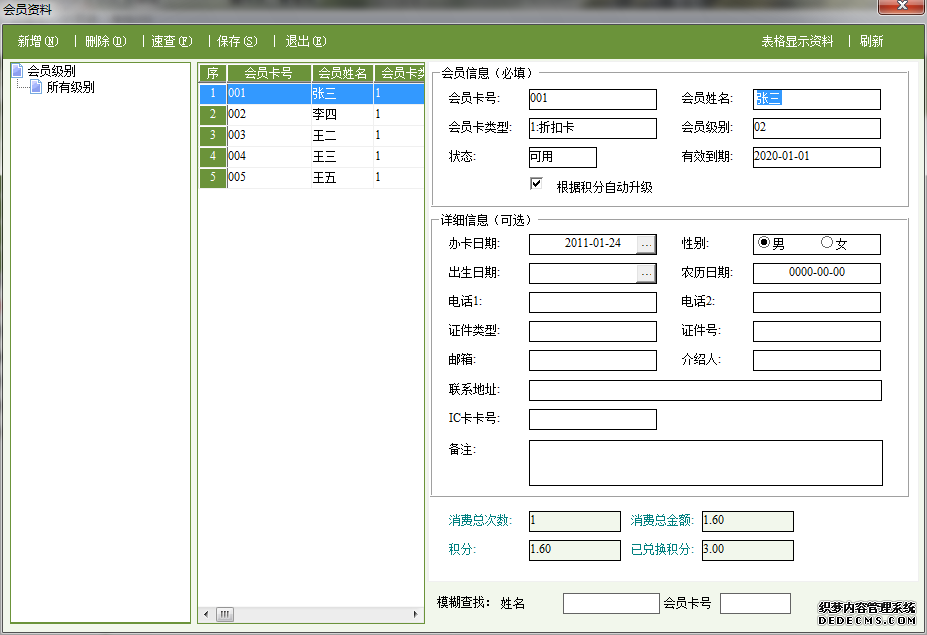Click 新增 in the toolbar
This screenshot has height=635, width=927.
tap(38, 42)
